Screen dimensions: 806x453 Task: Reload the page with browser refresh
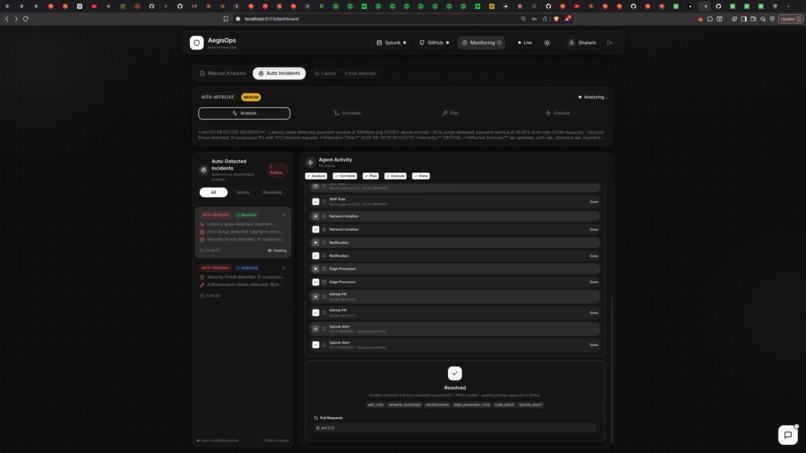[x=26, y=19]
